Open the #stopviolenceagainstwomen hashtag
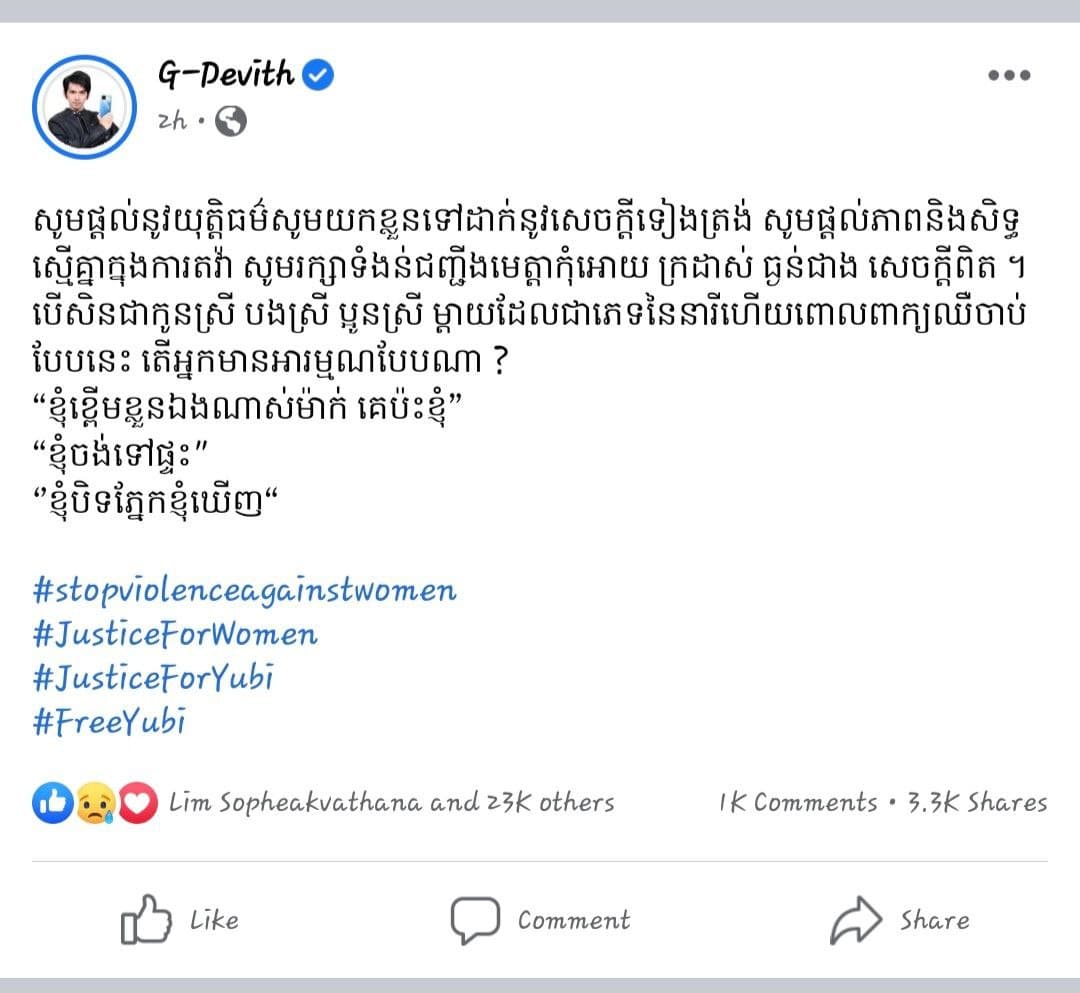 pyautogui.click(x=244, y=590)
